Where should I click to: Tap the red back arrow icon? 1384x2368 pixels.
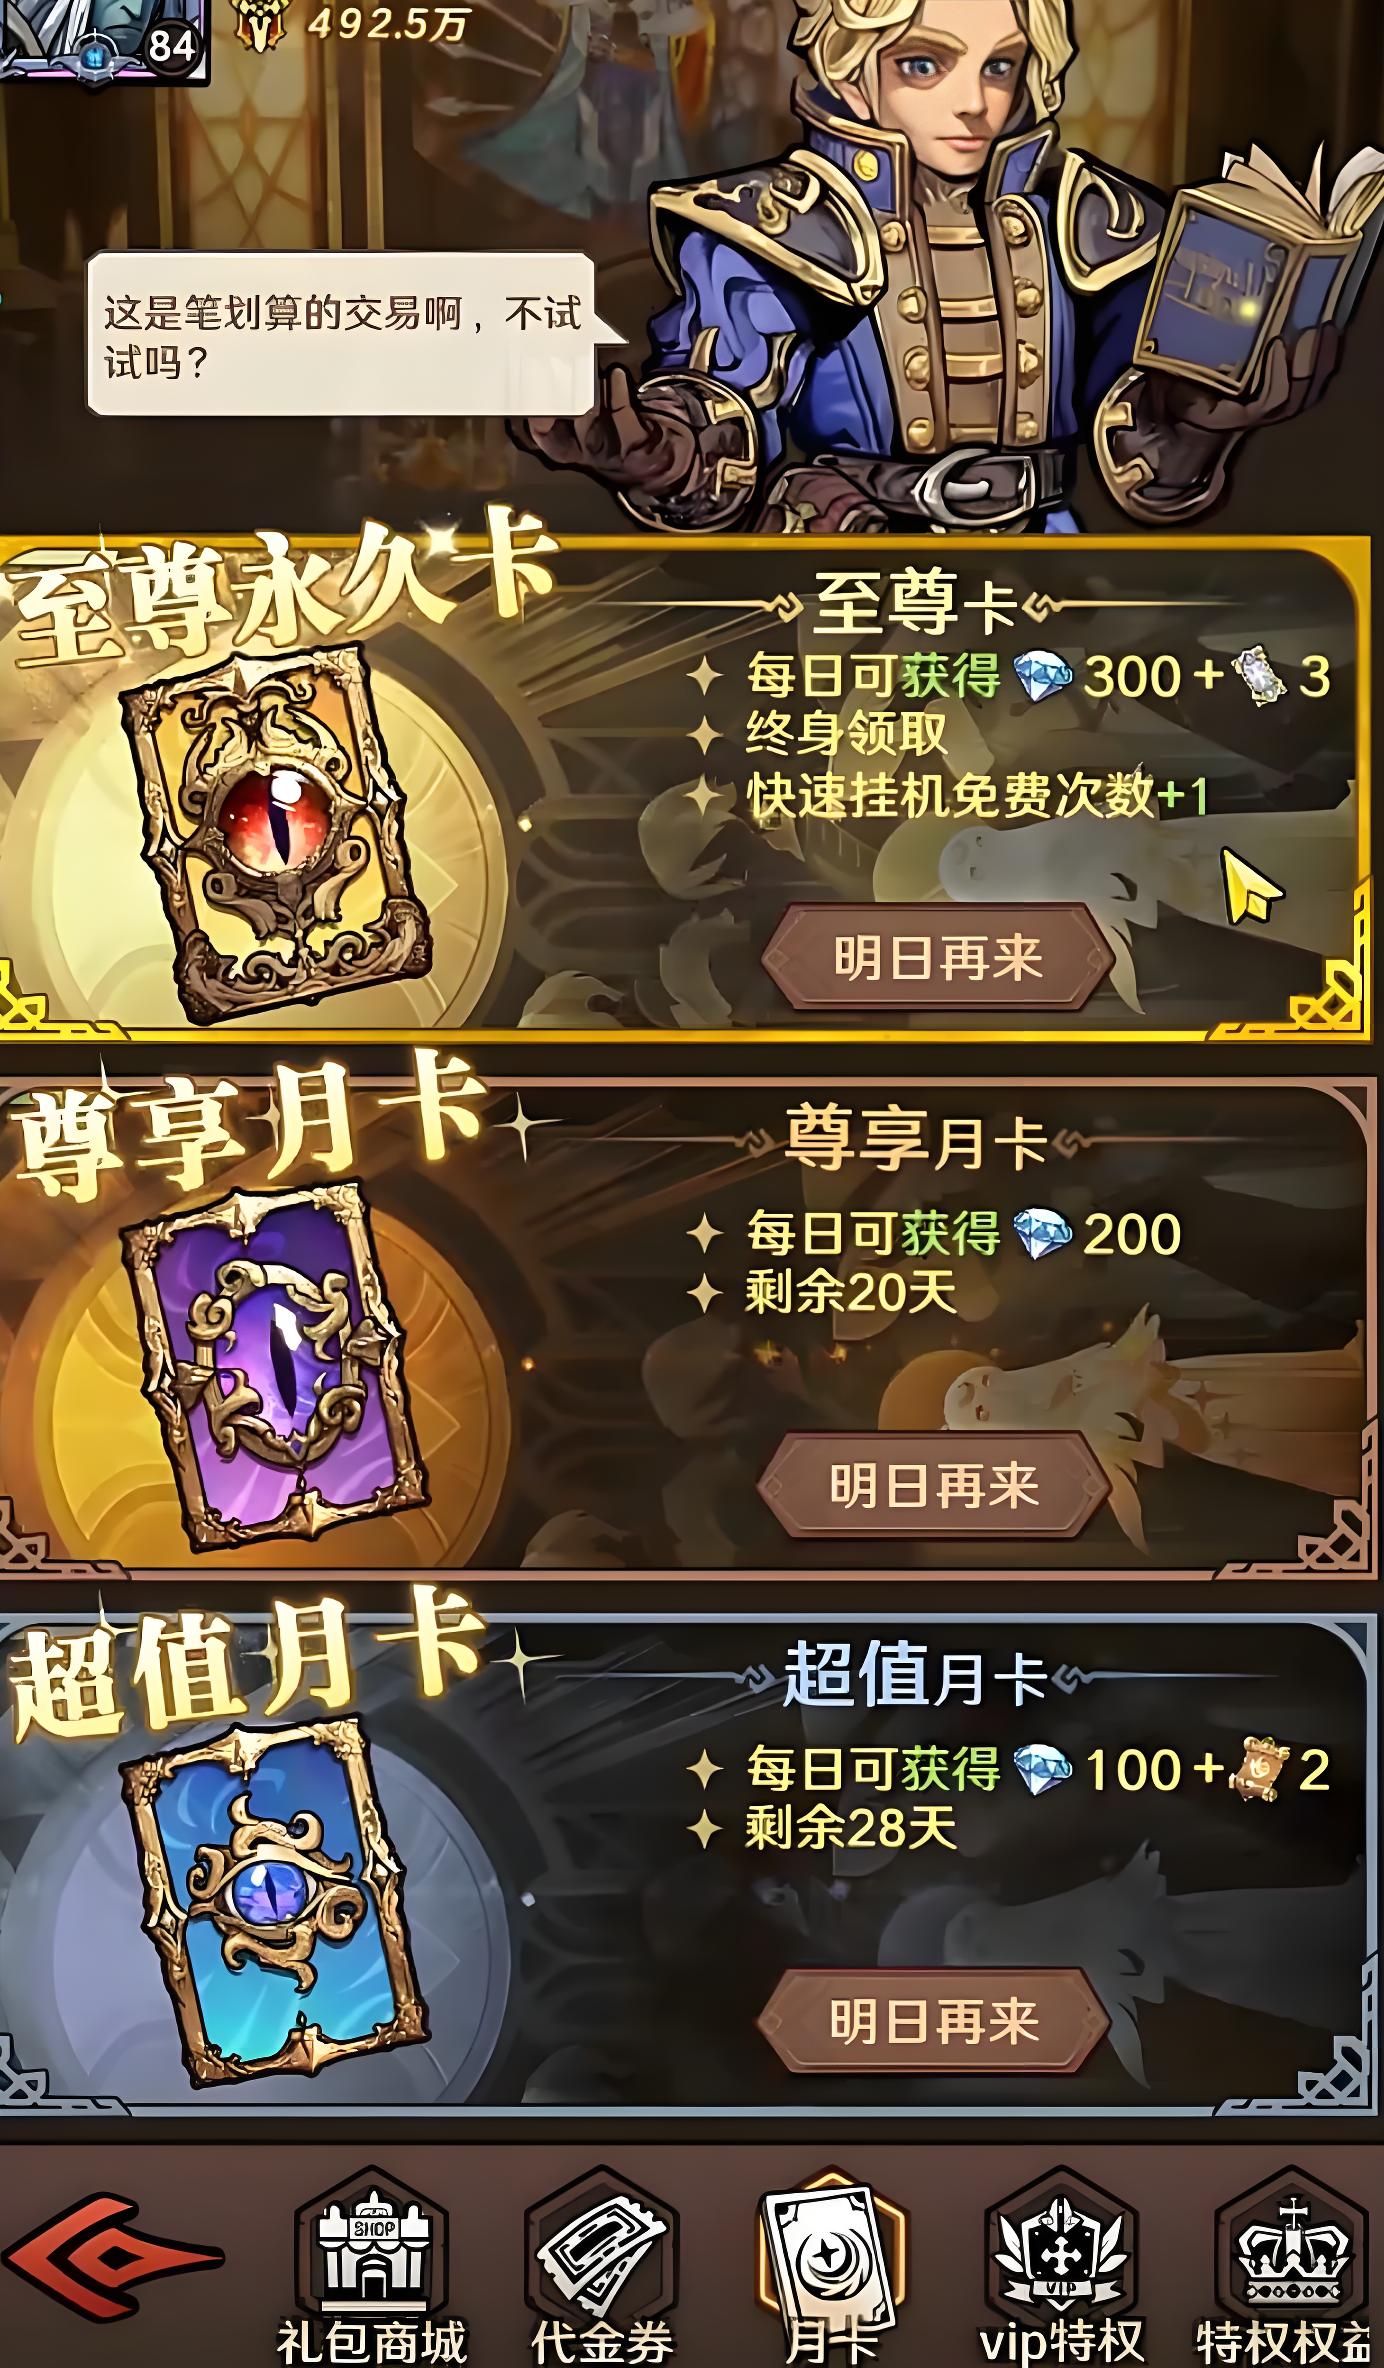pyautogui.click(x=112, y=2257)
